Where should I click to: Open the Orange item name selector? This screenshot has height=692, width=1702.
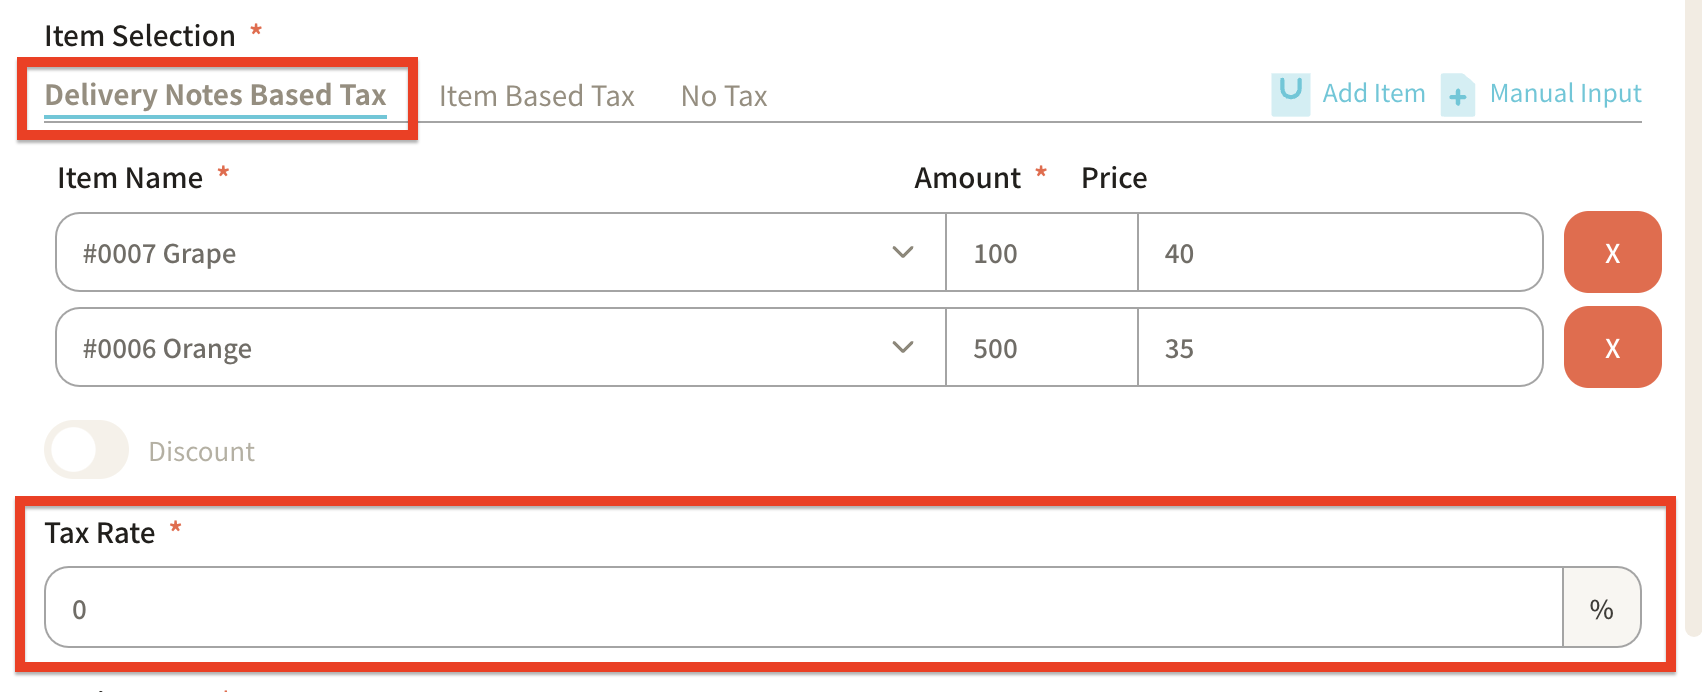480,348
